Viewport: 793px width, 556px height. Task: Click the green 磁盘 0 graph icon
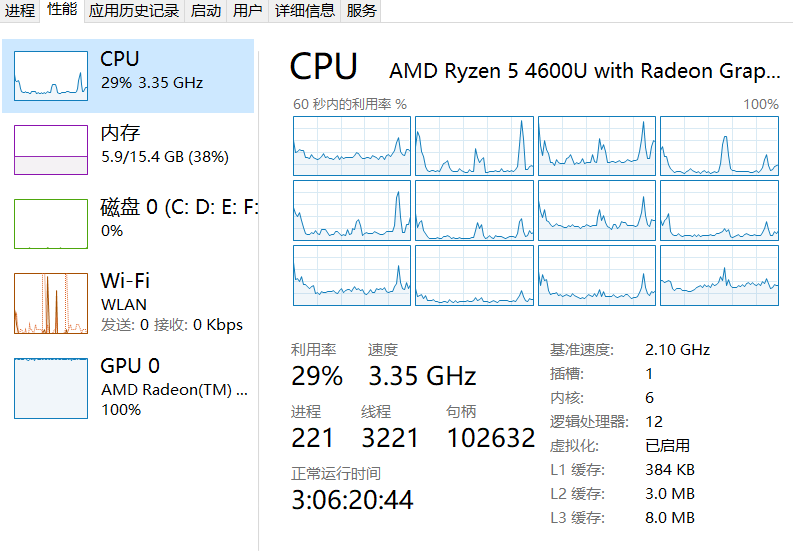(x=50, y=223)
